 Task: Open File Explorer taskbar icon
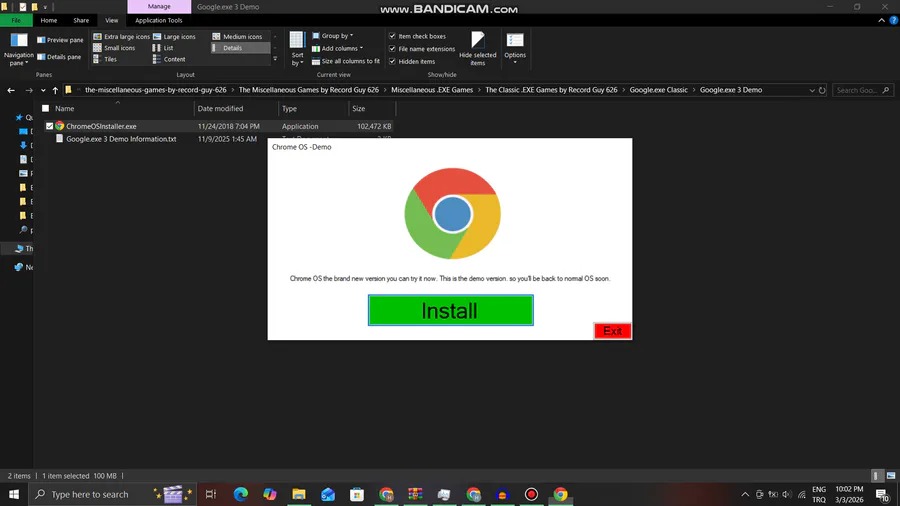tap(298, 494)
